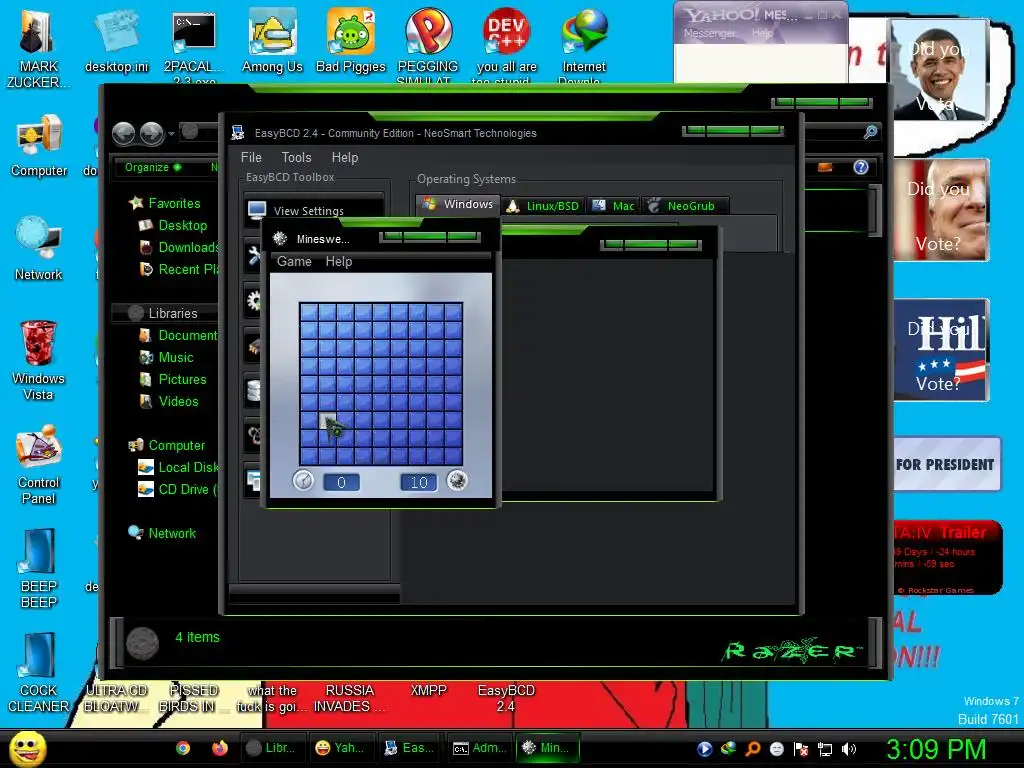Select the Internet Download desktop icon
1024x768 pixels.
[584, 44]
